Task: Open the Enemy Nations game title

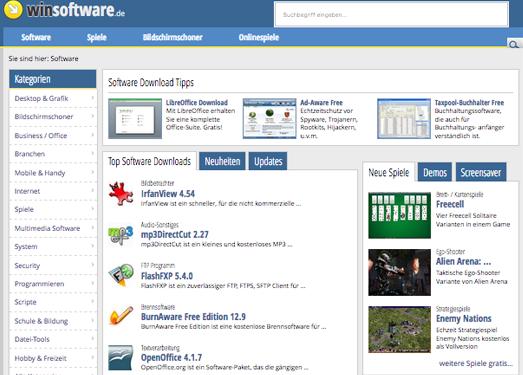Action: click(x=464, y=319)
